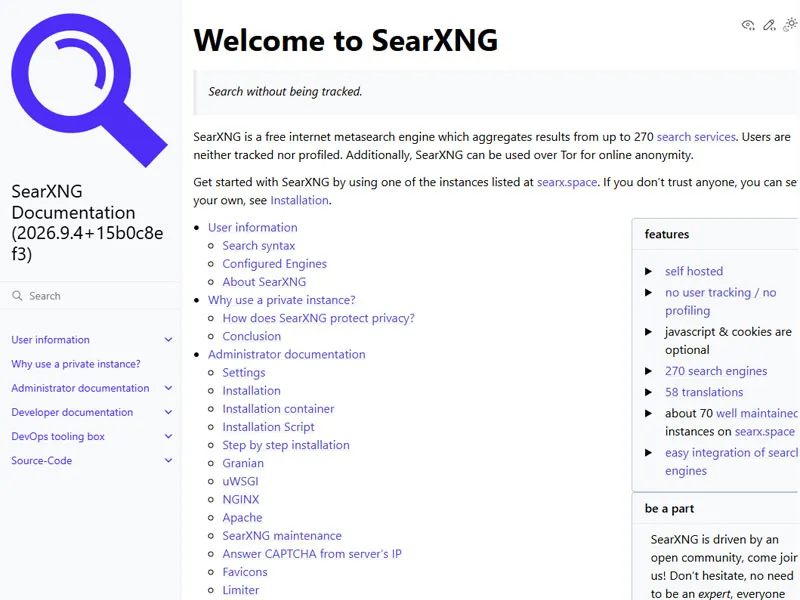800x600 pixels.
Task: Click the 'Welcome to SearXNG' heading
Action: click(x=346, y=40)
